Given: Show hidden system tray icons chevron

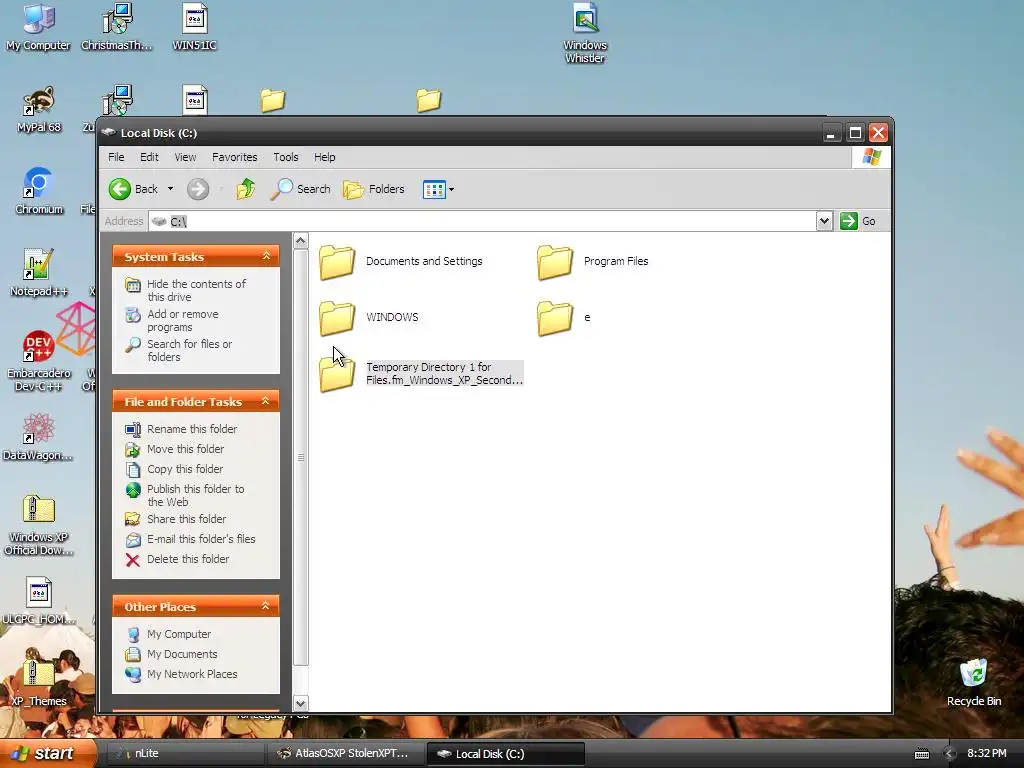Looking at the screenshot, I should [950, 754].
